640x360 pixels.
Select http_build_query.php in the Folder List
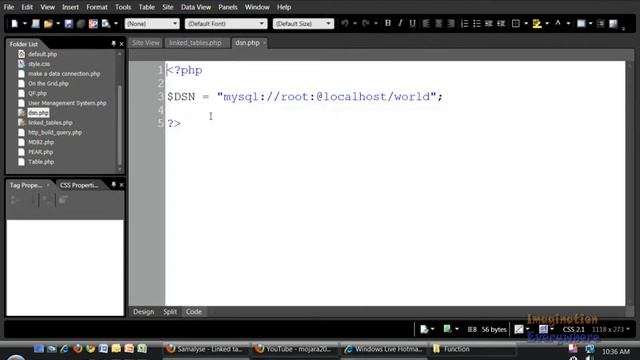coord(55,132)
